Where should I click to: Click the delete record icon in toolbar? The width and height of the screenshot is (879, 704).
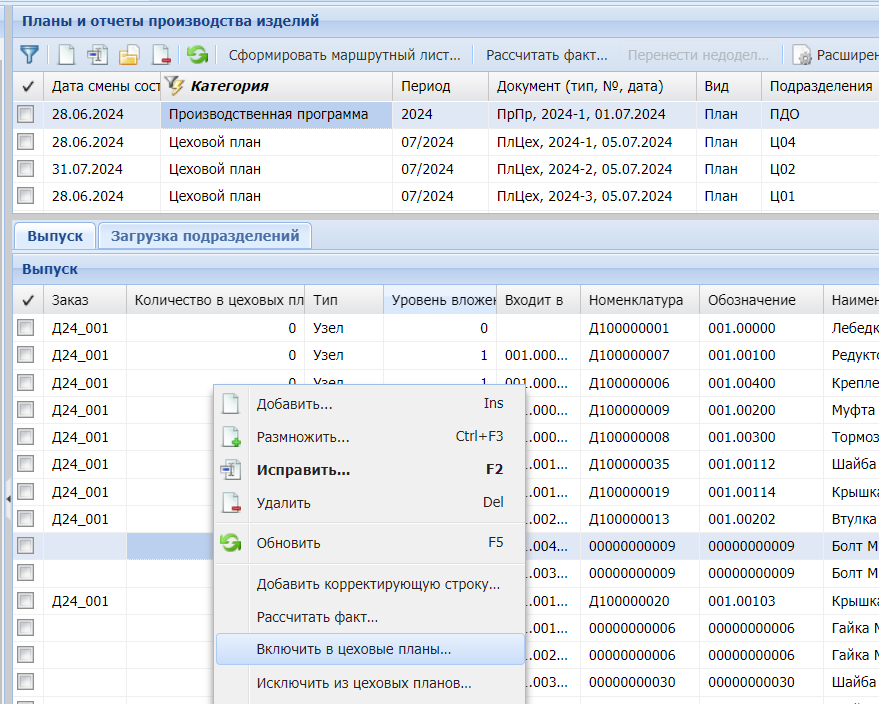(x=160, y=55)
